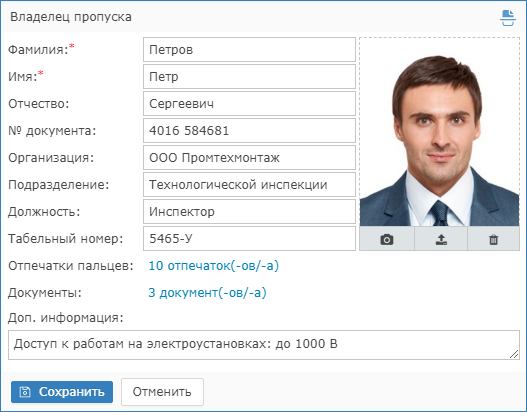The image size is (527, 412).
Task: Click the Доп. информация text area
Action: [264, 345]
